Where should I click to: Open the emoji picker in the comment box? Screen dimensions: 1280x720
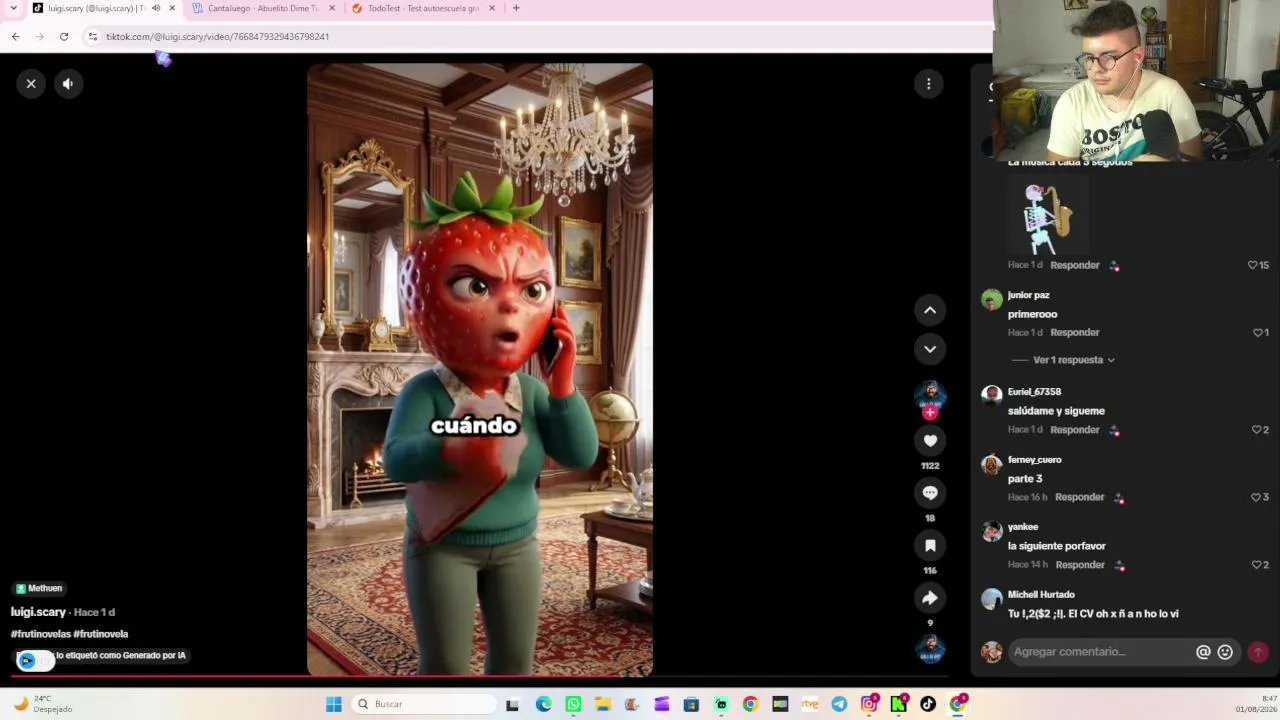point(1225,652)
